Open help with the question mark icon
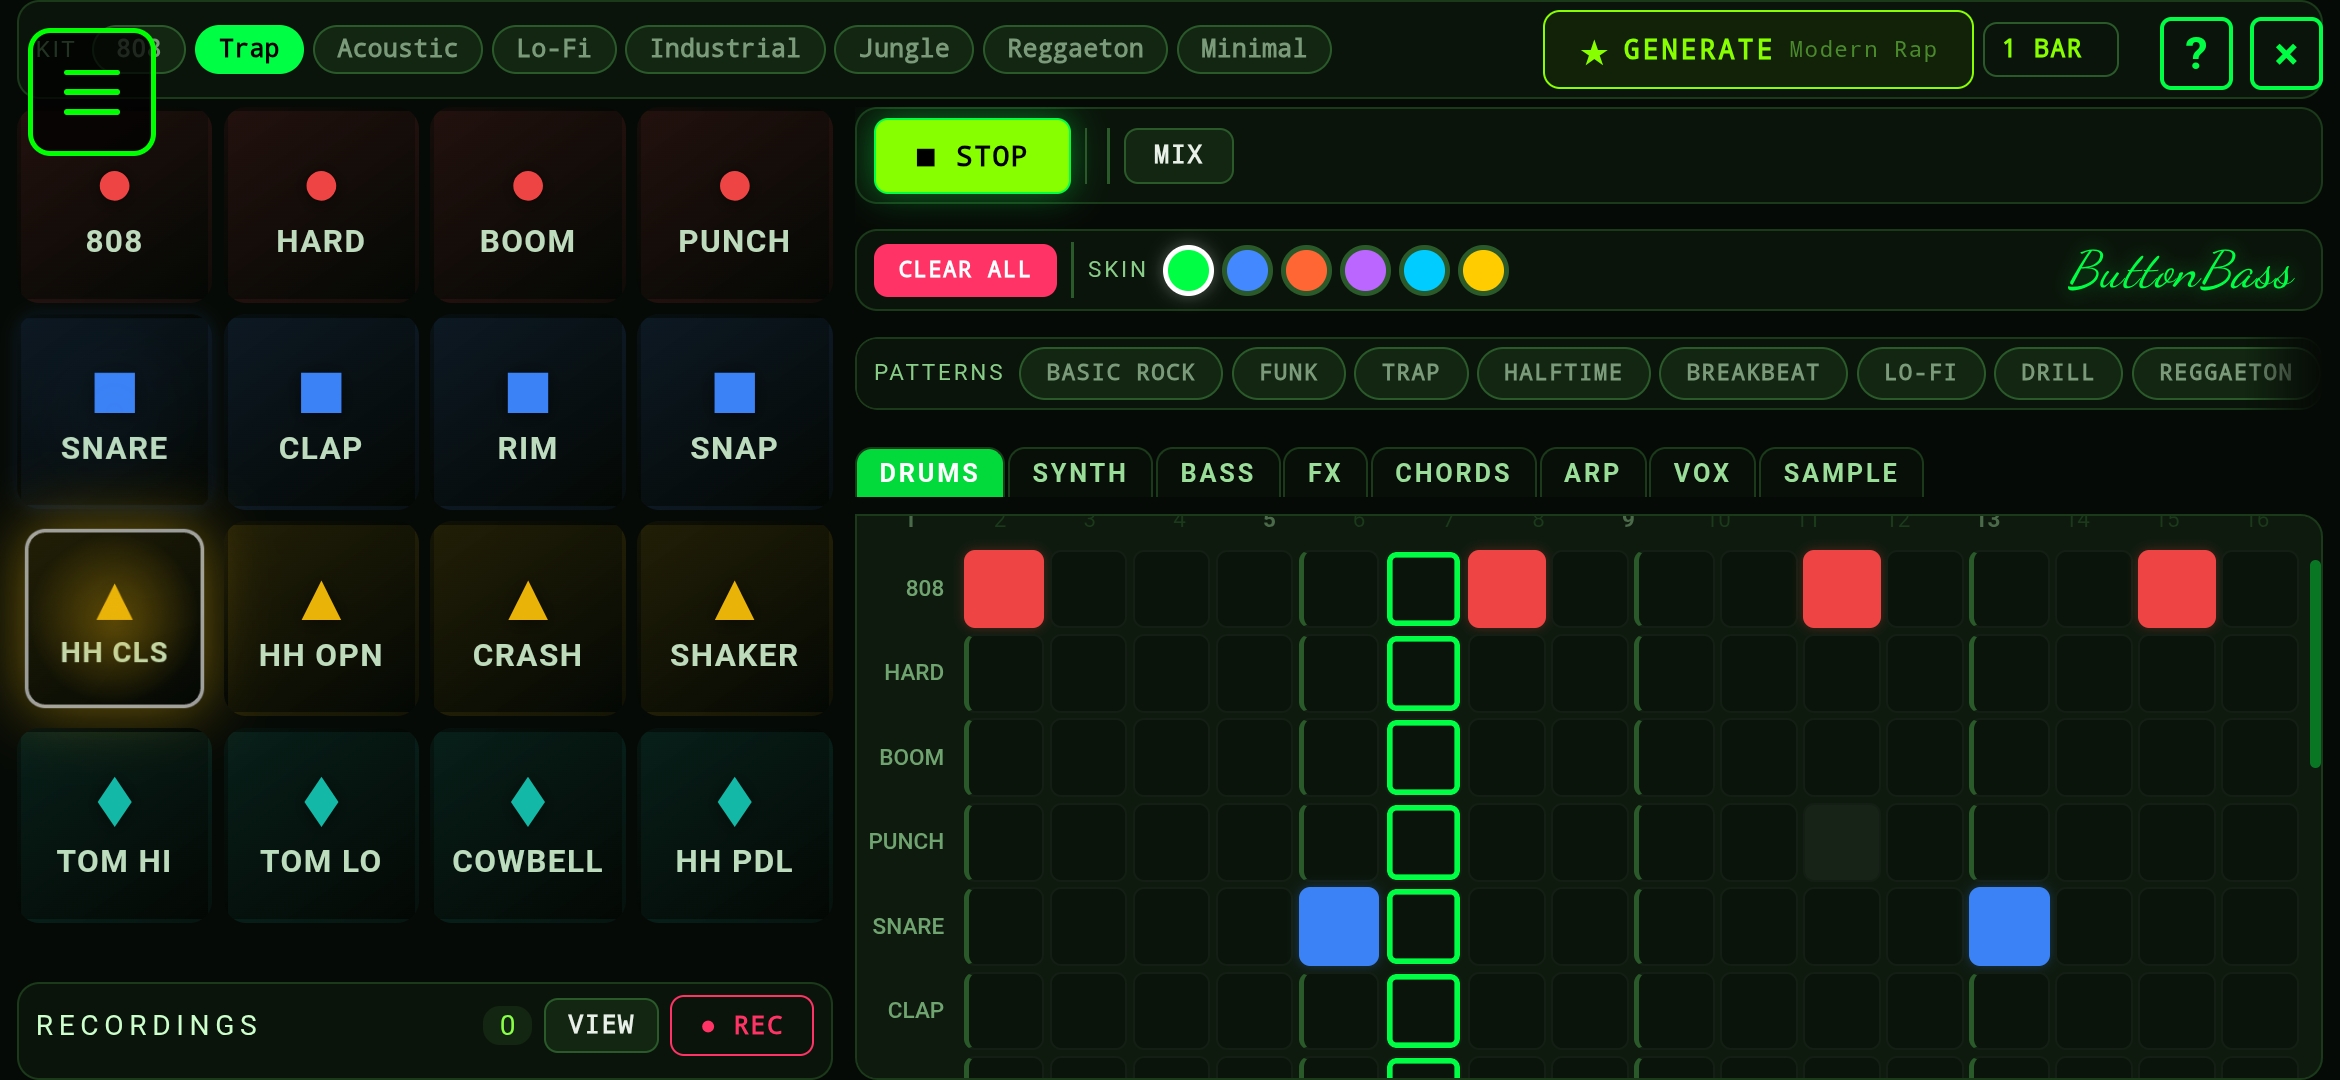This screenshot has width=2340, height=1080. tap(2196, 53)
